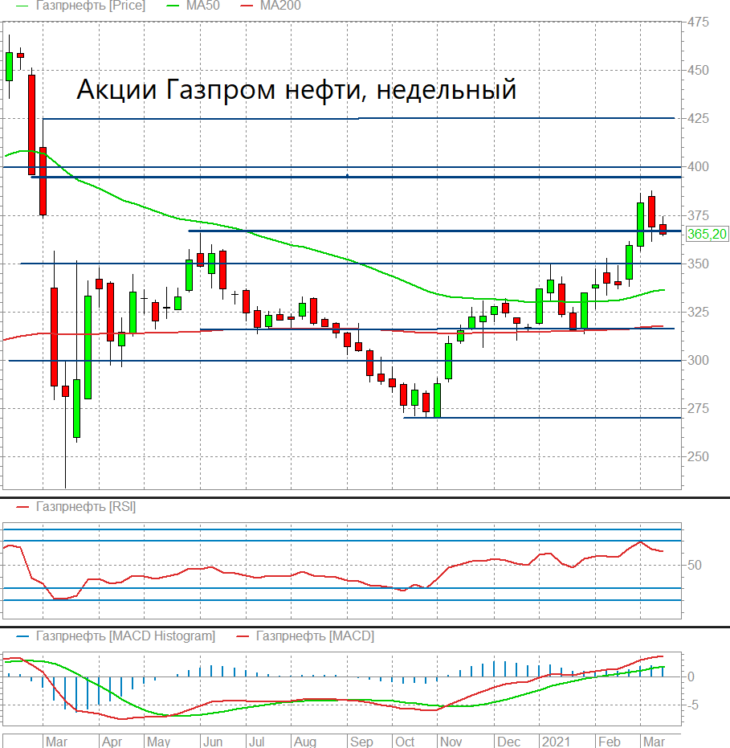This screenshot has height=748, width=730.
Task: Click the Газпрнефть [RSI] legend label
Action: 86,507
